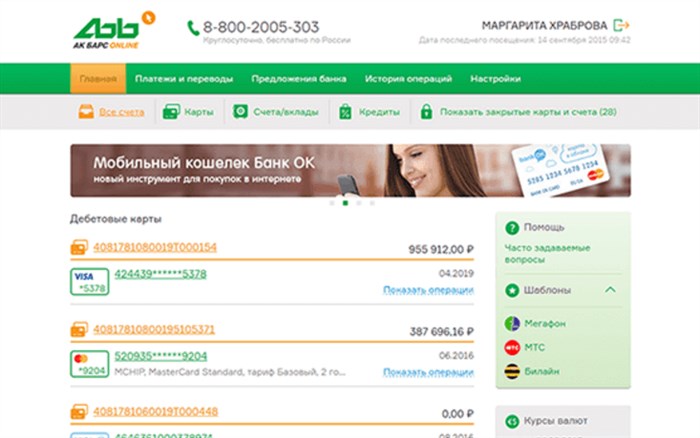Select the Счета/вклады filter

click(x=286, y=112)
